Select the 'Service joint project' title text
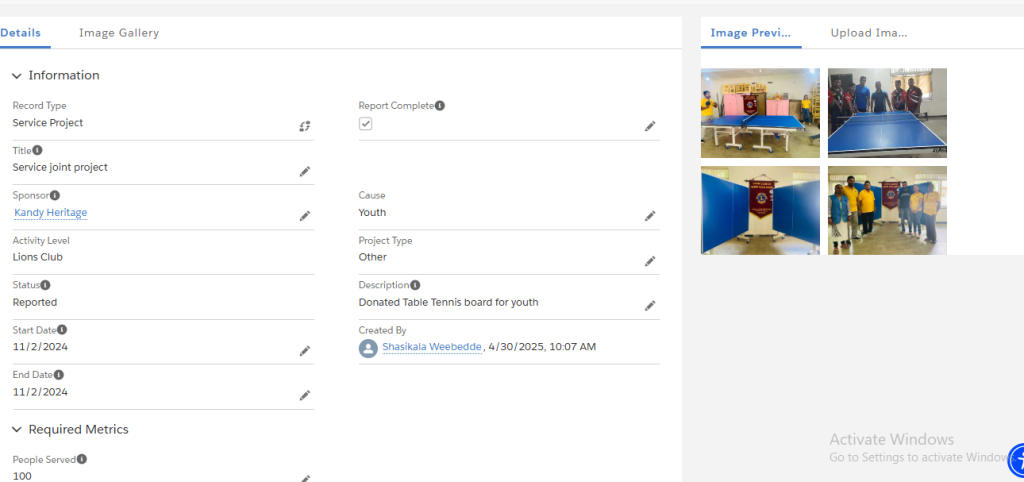Screen dimensions: 1024x482 [x=60, y=168]
